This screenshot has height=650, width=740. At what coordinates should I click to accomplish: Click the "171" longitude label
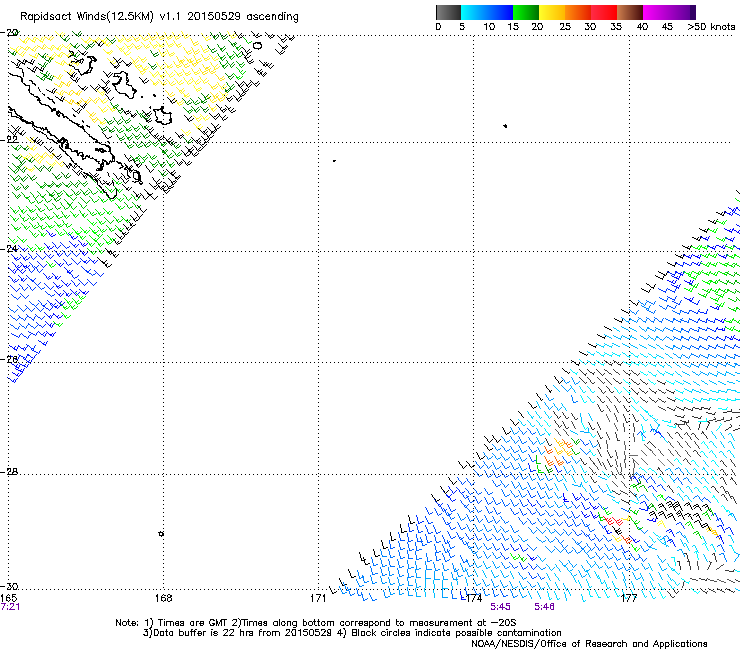coord(318,598)
